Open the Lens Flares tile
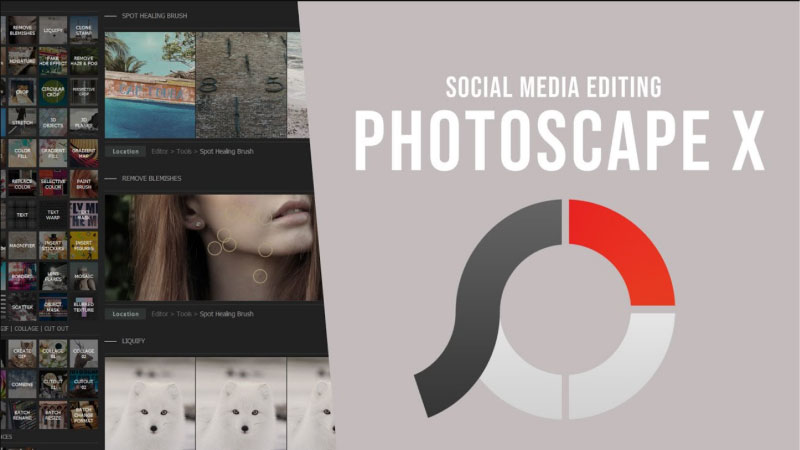 coord(53,276)
